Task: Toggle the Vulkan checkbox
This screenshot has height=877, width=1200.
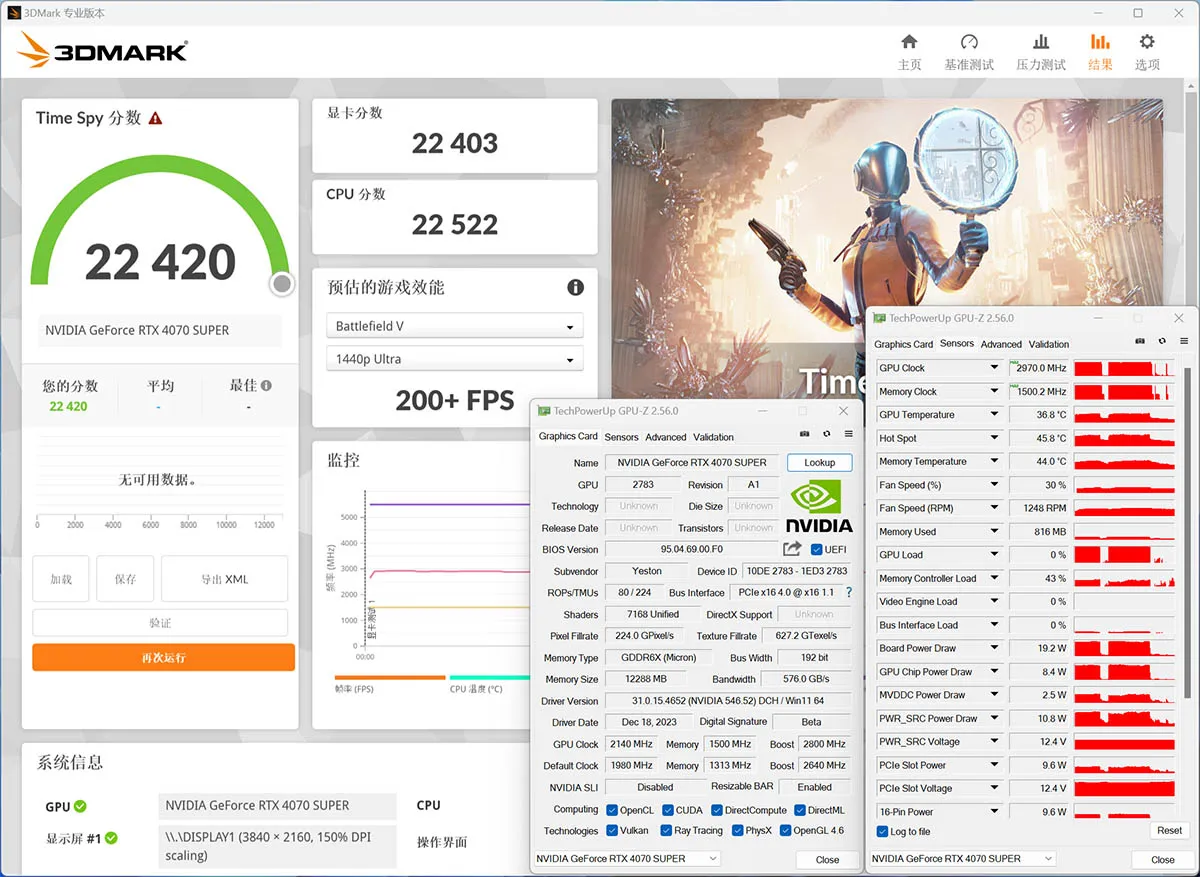Action: [x=611, y=830]
